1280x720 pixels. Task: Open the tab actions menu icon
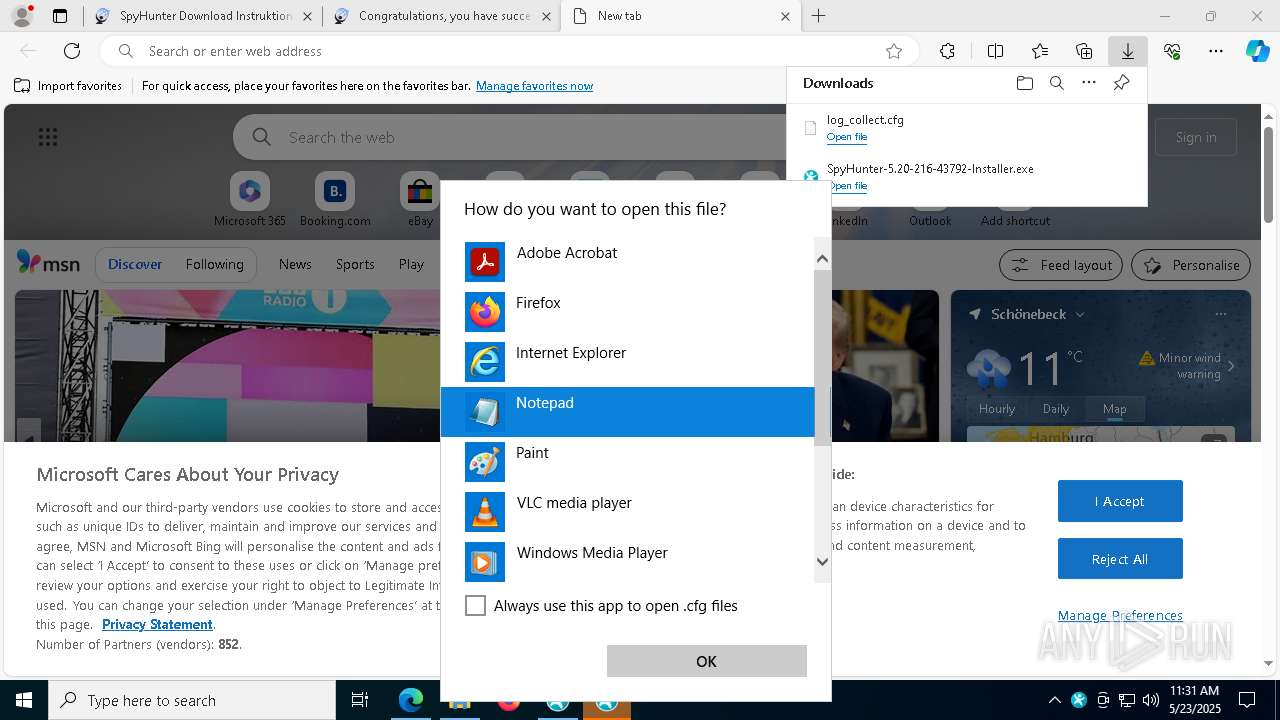(x=60, y=16)
